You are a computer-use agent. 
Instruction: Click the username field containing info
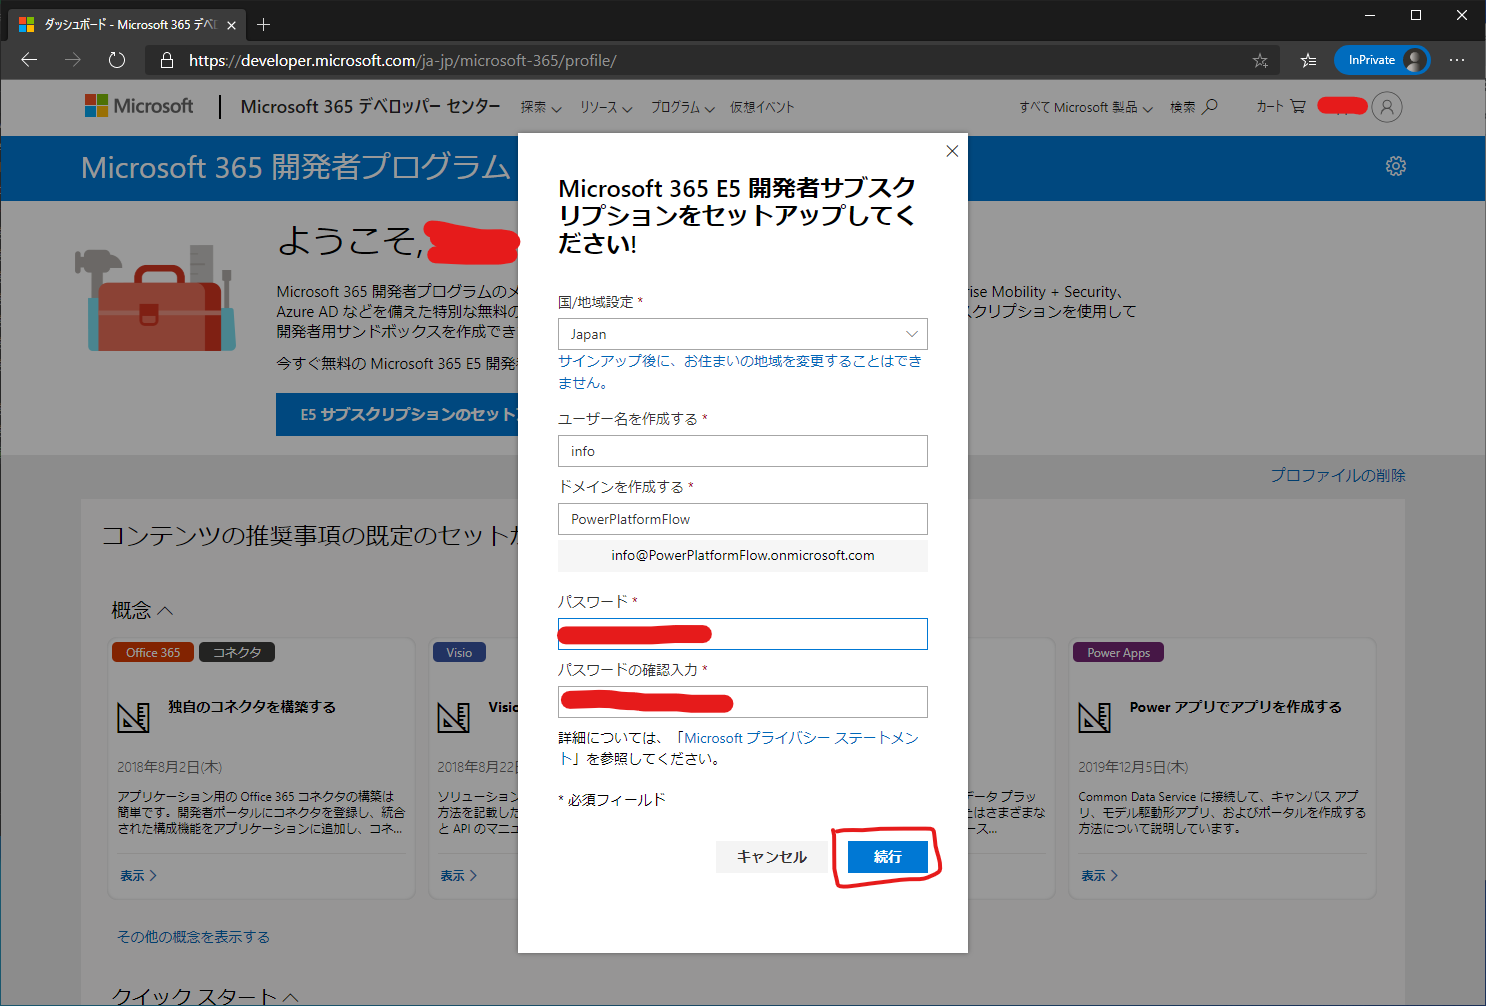pos(743,451)
